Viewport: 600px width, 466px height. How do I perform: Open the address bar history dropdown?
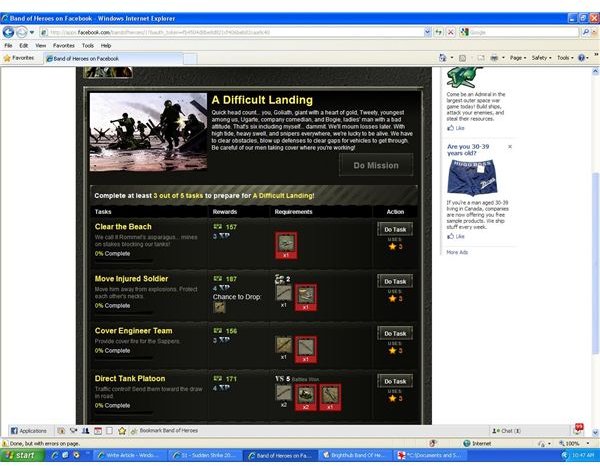[427, 33]
